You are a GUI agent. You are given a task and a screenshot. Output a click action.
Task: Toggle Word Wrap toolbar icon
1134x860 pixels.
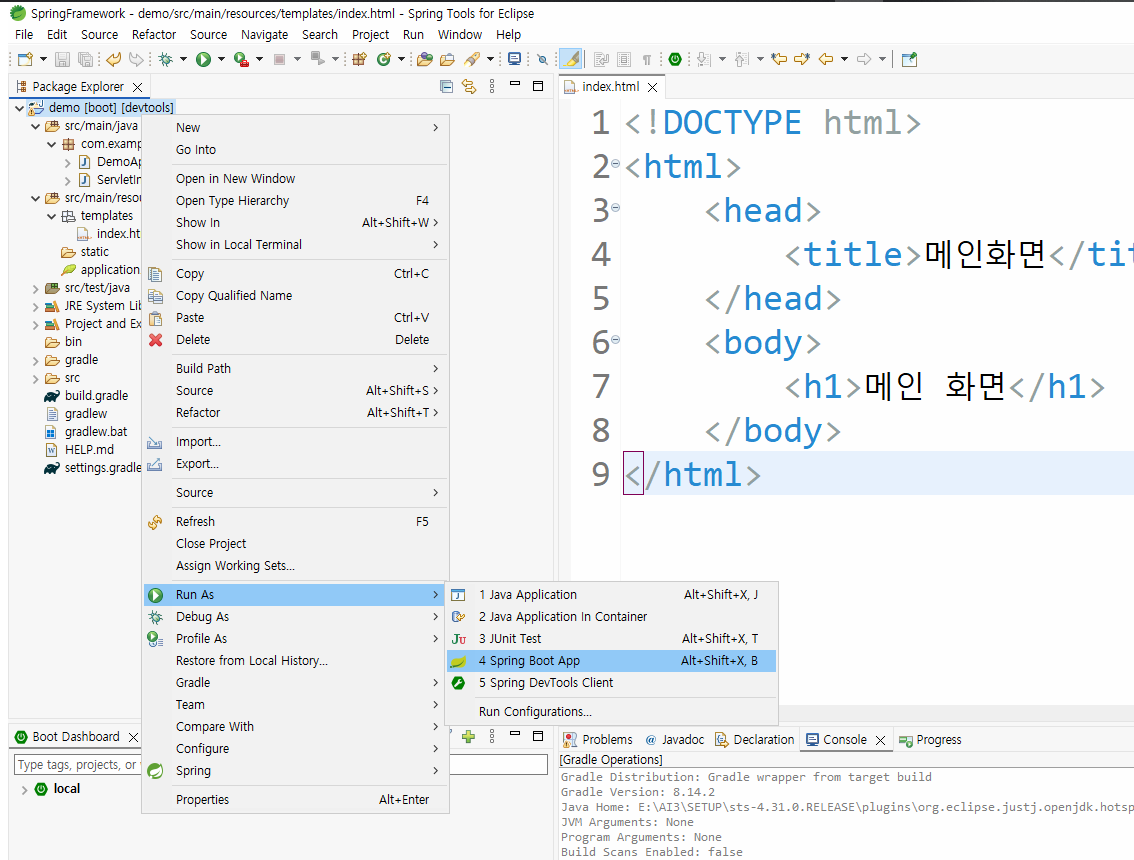[601, 59]
